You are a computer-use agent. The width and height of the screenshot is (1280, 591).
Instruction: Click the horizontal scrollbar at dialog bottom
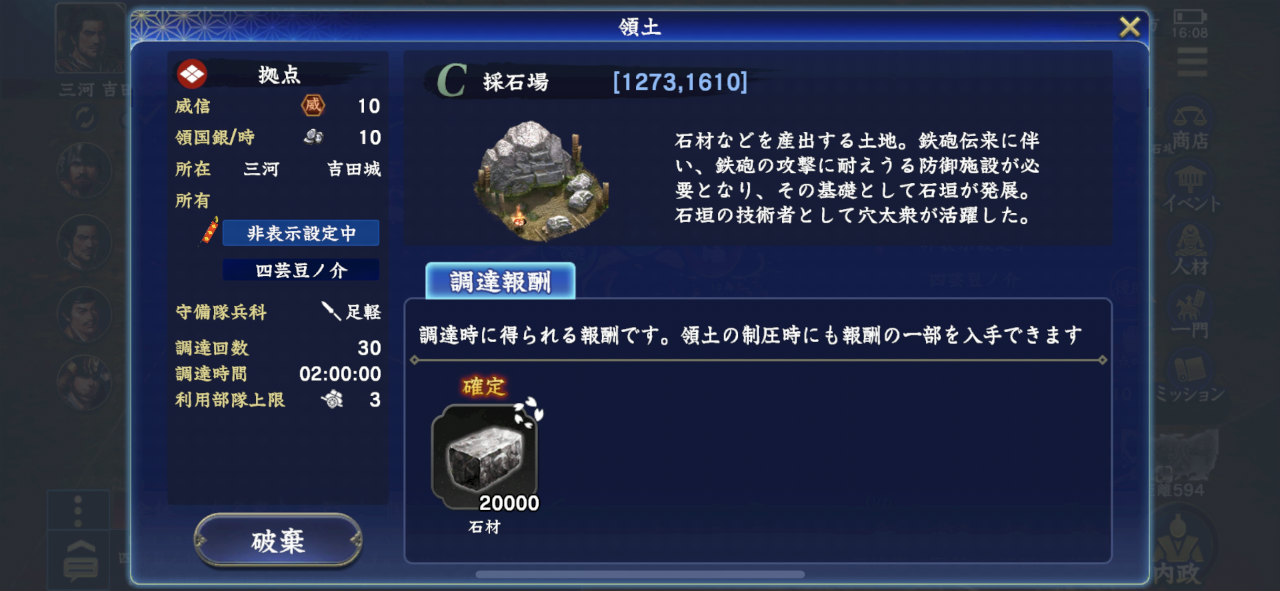640,574
